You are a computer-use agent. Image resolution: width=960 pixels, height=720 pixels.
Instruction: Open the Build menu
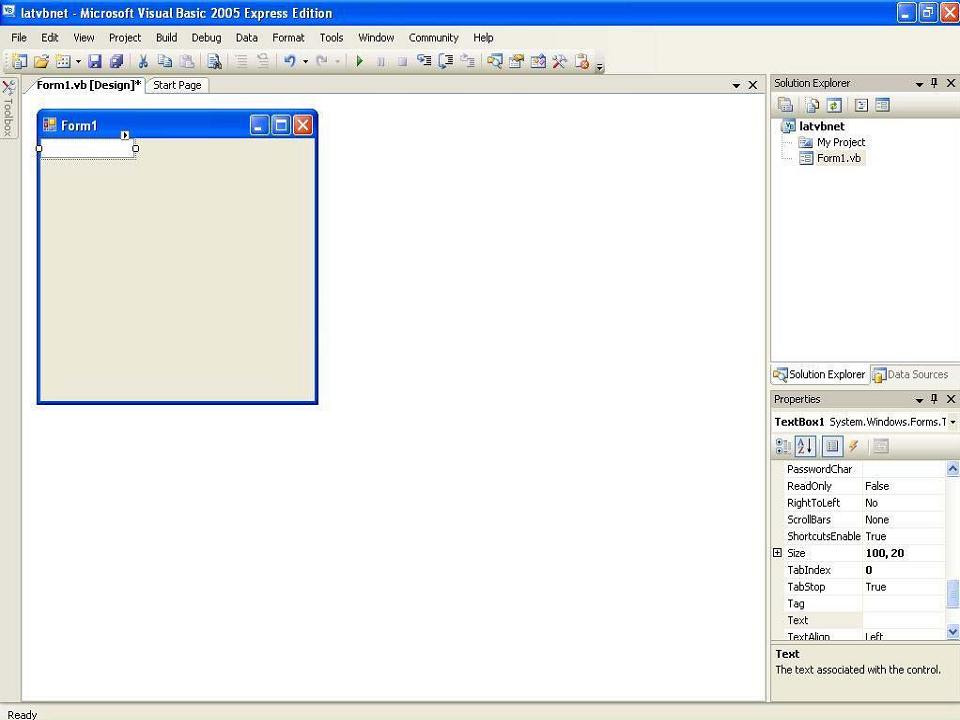pos(166,37)
